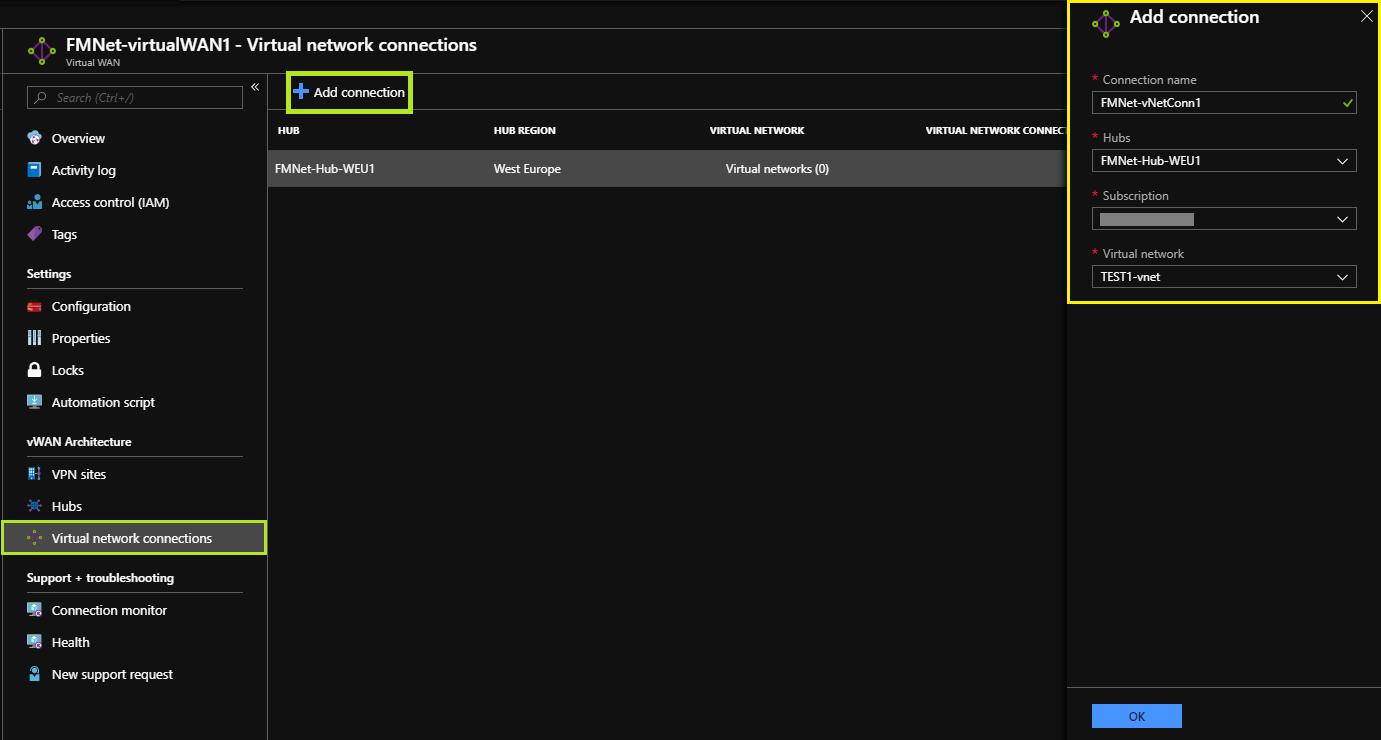
Task: Click the Add connection button
Action: point(349,92)
